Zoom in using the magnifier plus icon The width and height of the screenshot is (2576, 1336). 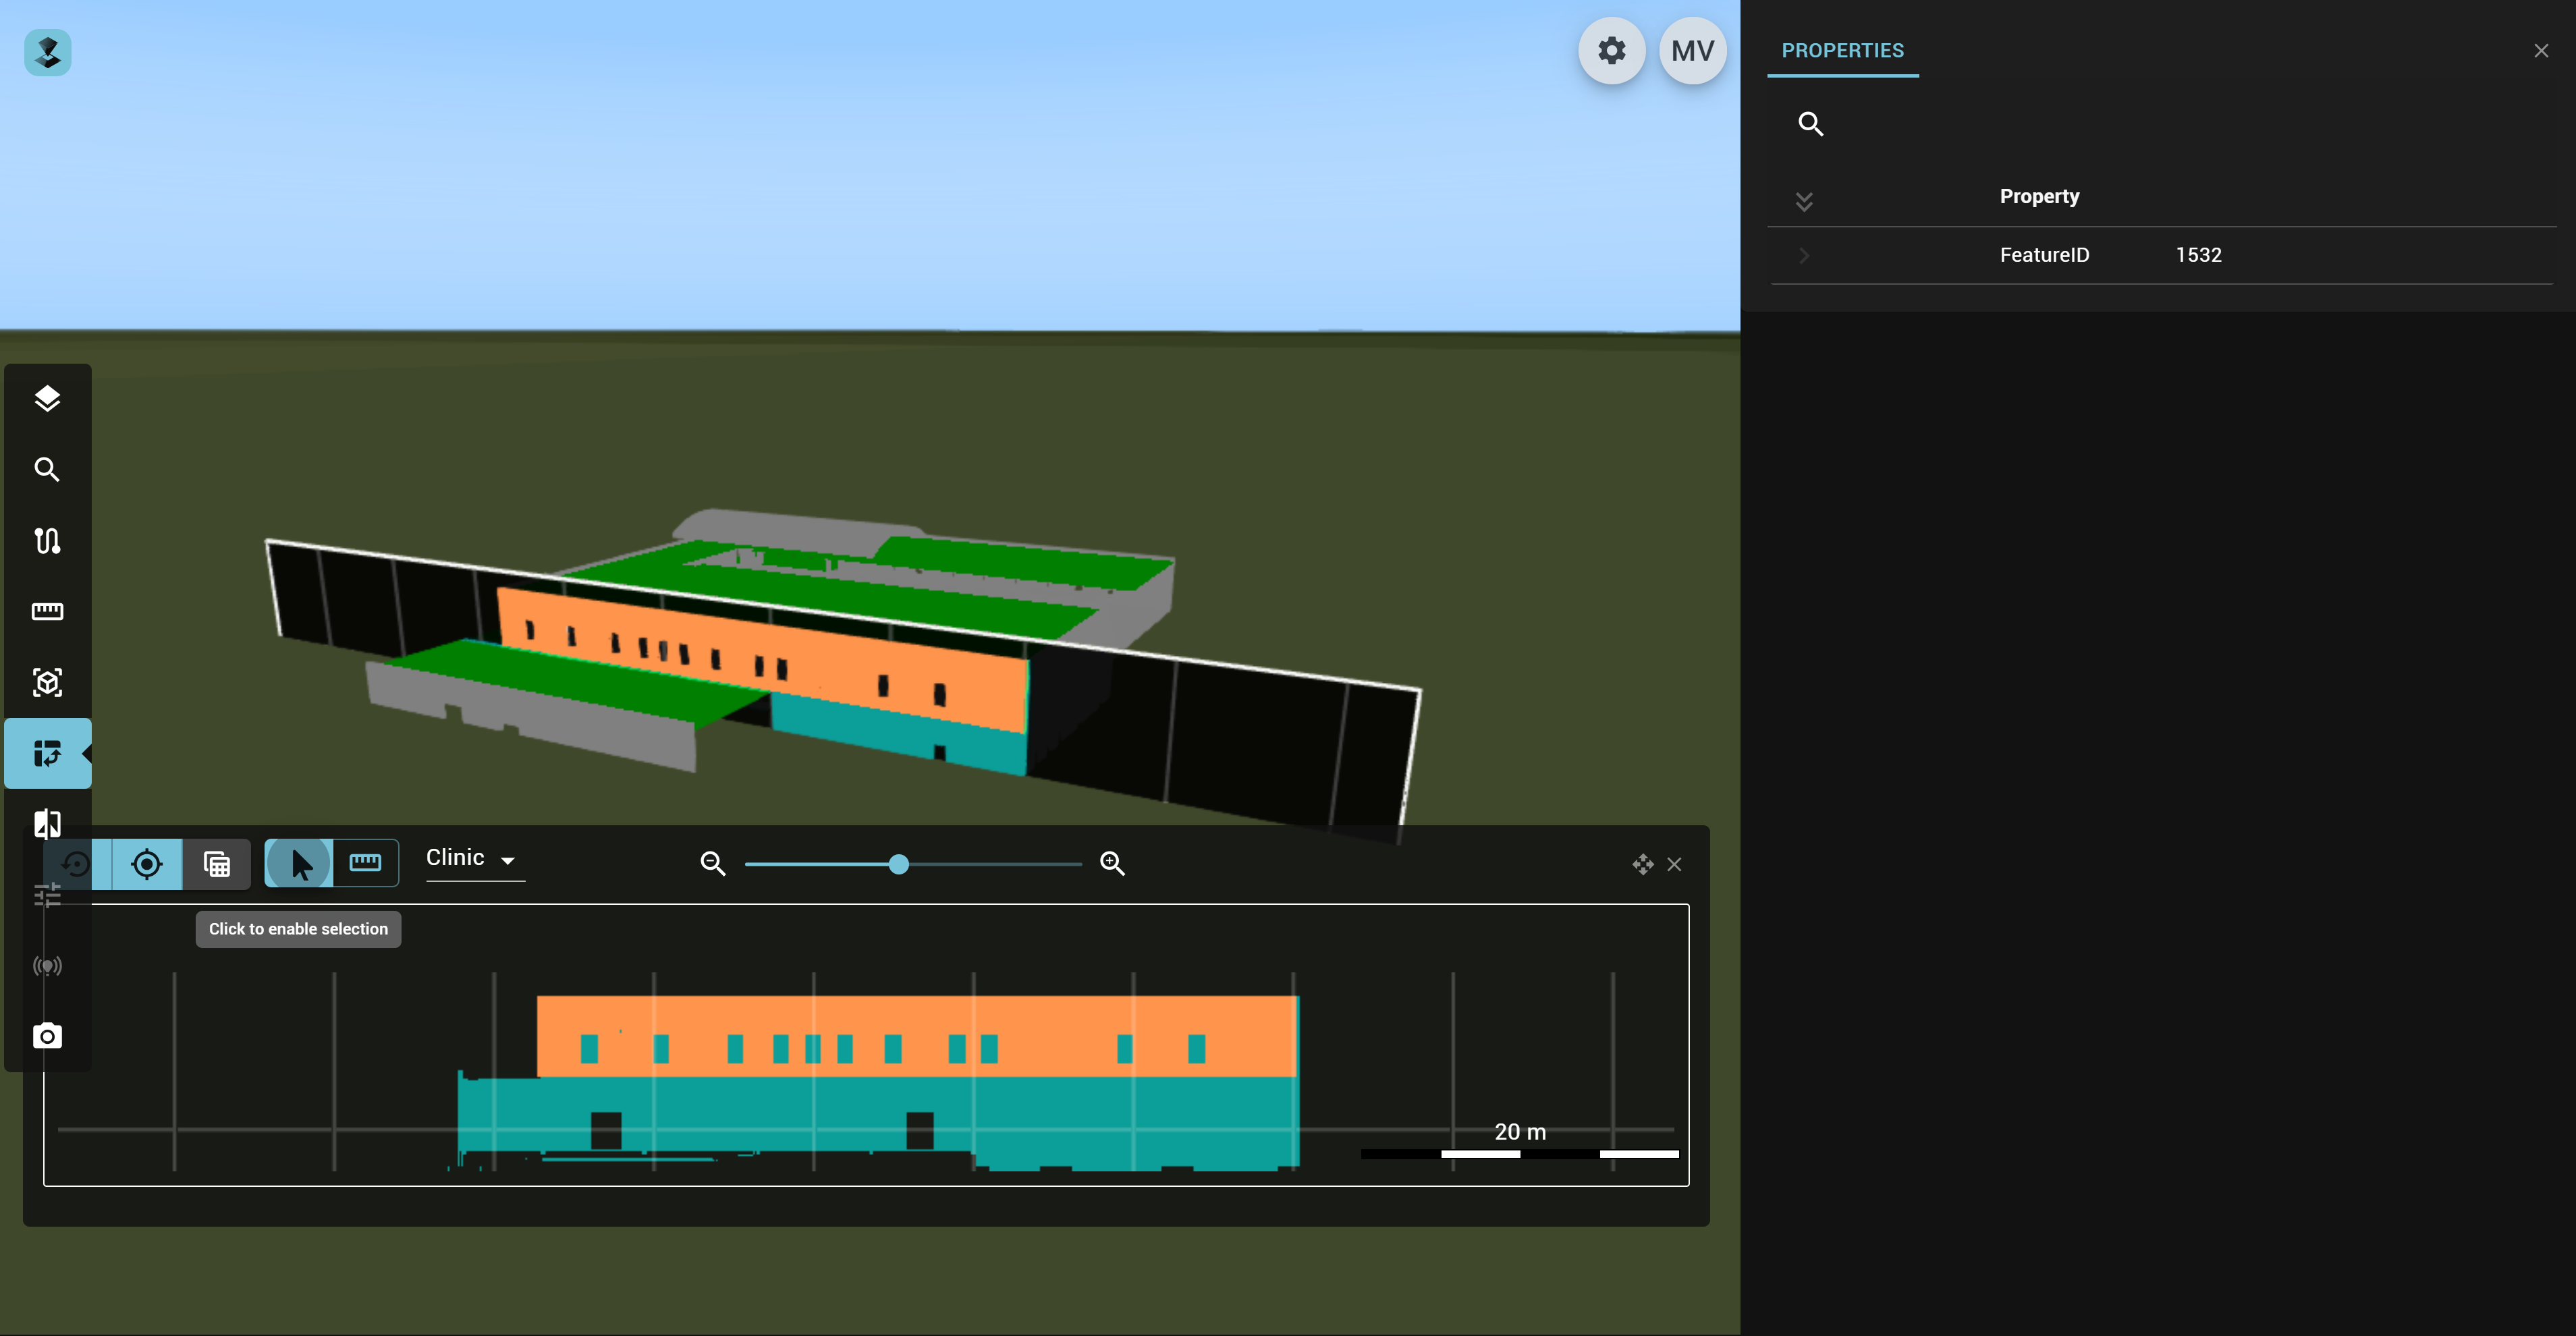pos(1112,864)
